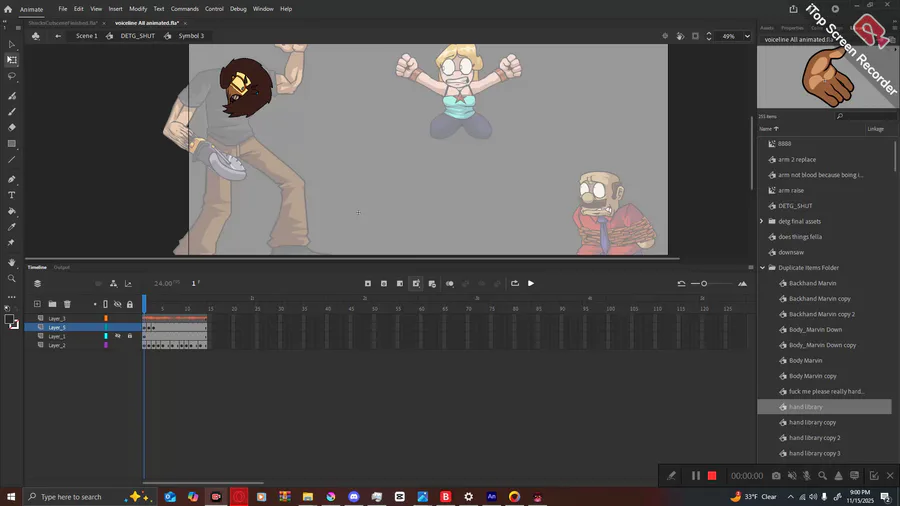Select the Zoom magnifier tool
This screenshot has height=506, width=900.
pyautogui.click(x=11, y=278)
